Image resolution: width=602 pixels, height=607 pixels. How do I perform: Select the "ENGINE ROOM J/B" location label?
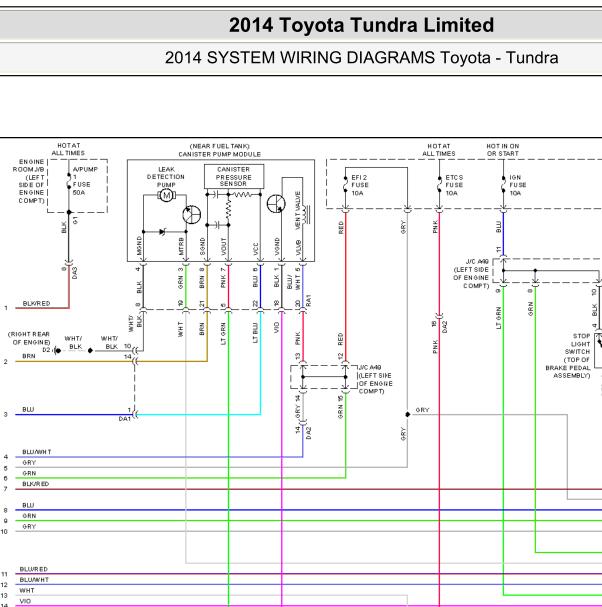pos(29,181)
